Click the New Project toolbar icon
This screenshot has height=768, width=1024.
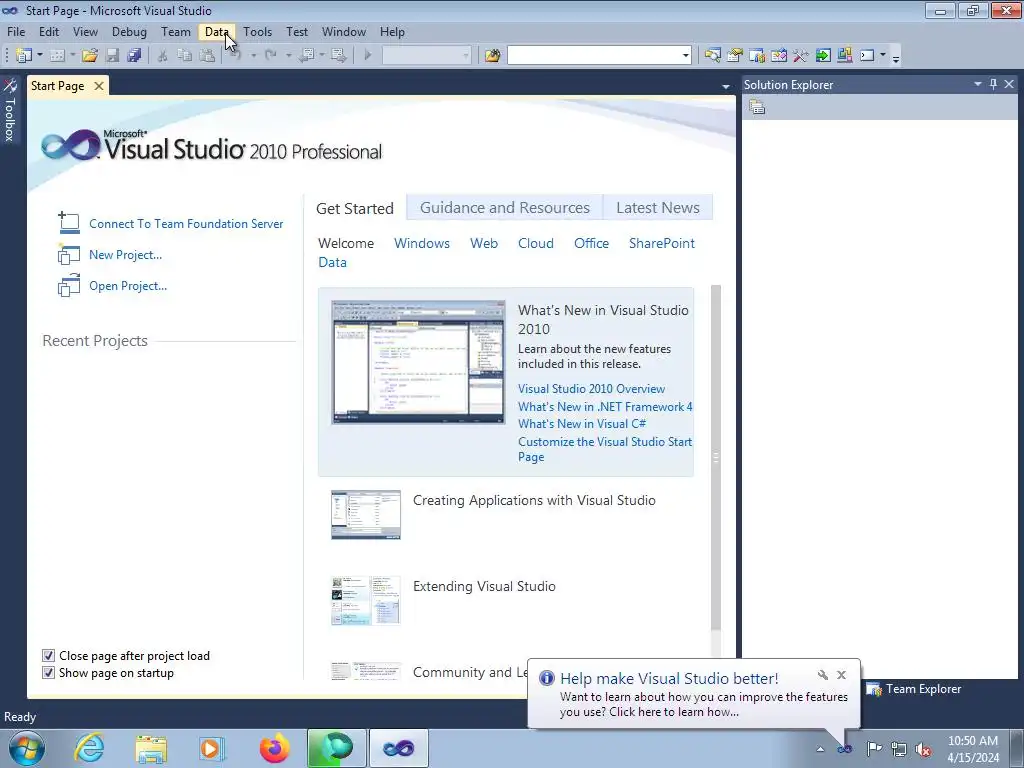tap(24, 56)
